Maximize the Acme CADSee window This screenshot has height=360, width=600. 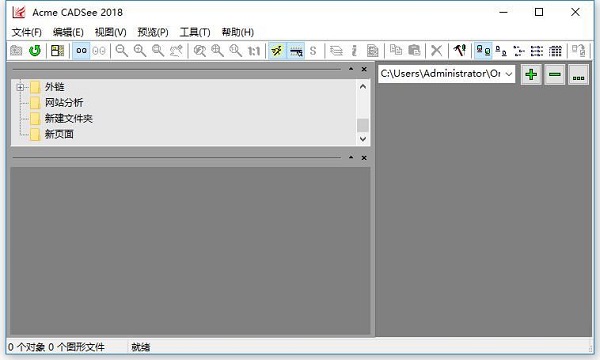coord(539,12)
